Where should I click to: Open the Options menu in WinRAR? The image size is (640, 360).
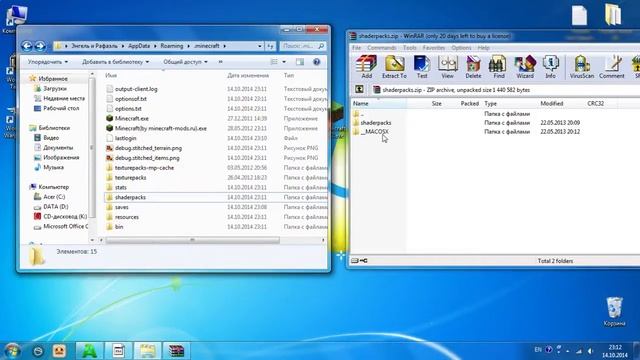click(461, 48)
